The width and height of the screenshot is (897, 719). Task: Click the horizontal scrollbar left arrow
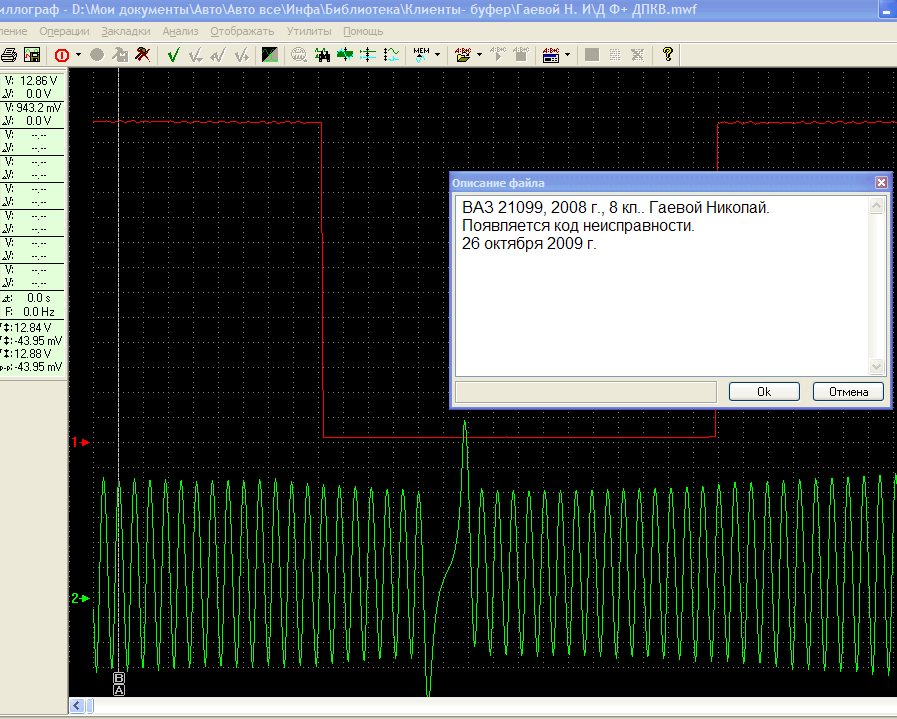coord(77,706)
